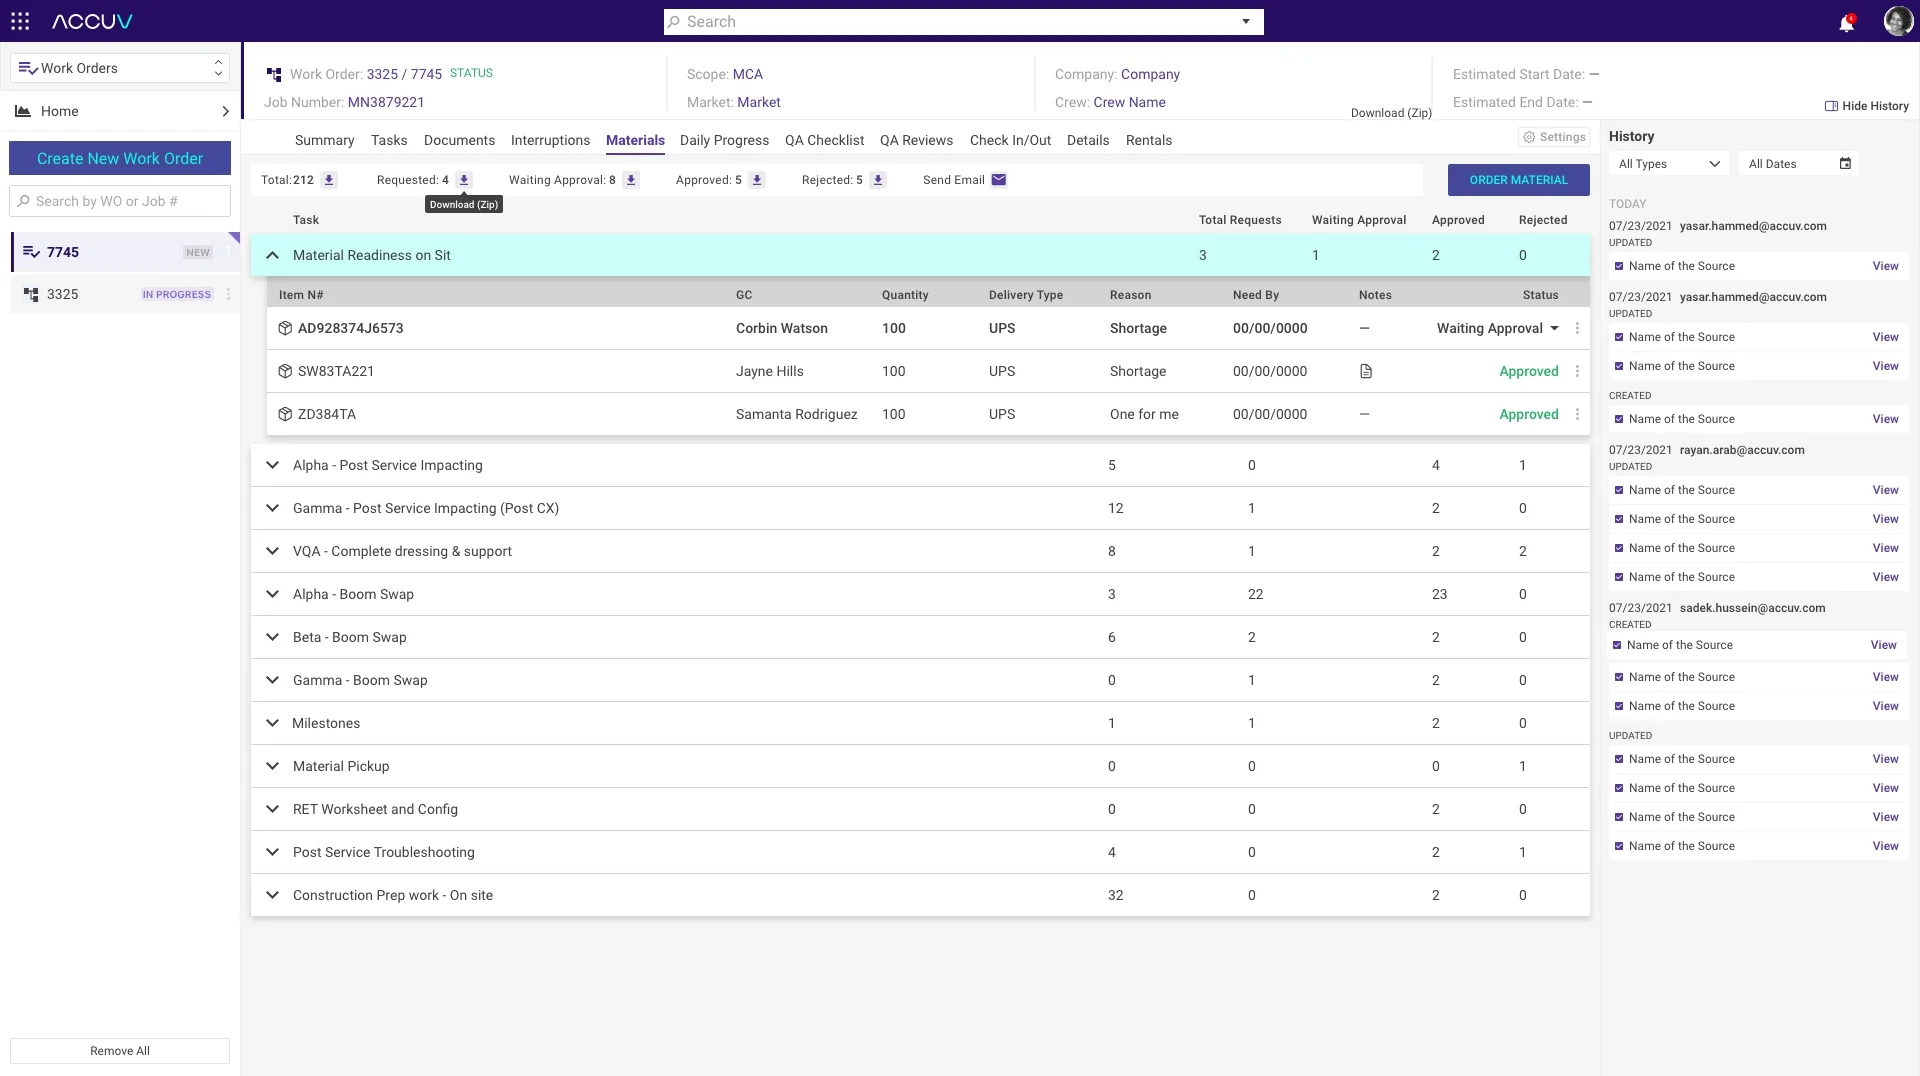The height and width of the screenshot is (1076, 1920).
Task: Click the Send Email envelope icon
Action: point(998,180)
